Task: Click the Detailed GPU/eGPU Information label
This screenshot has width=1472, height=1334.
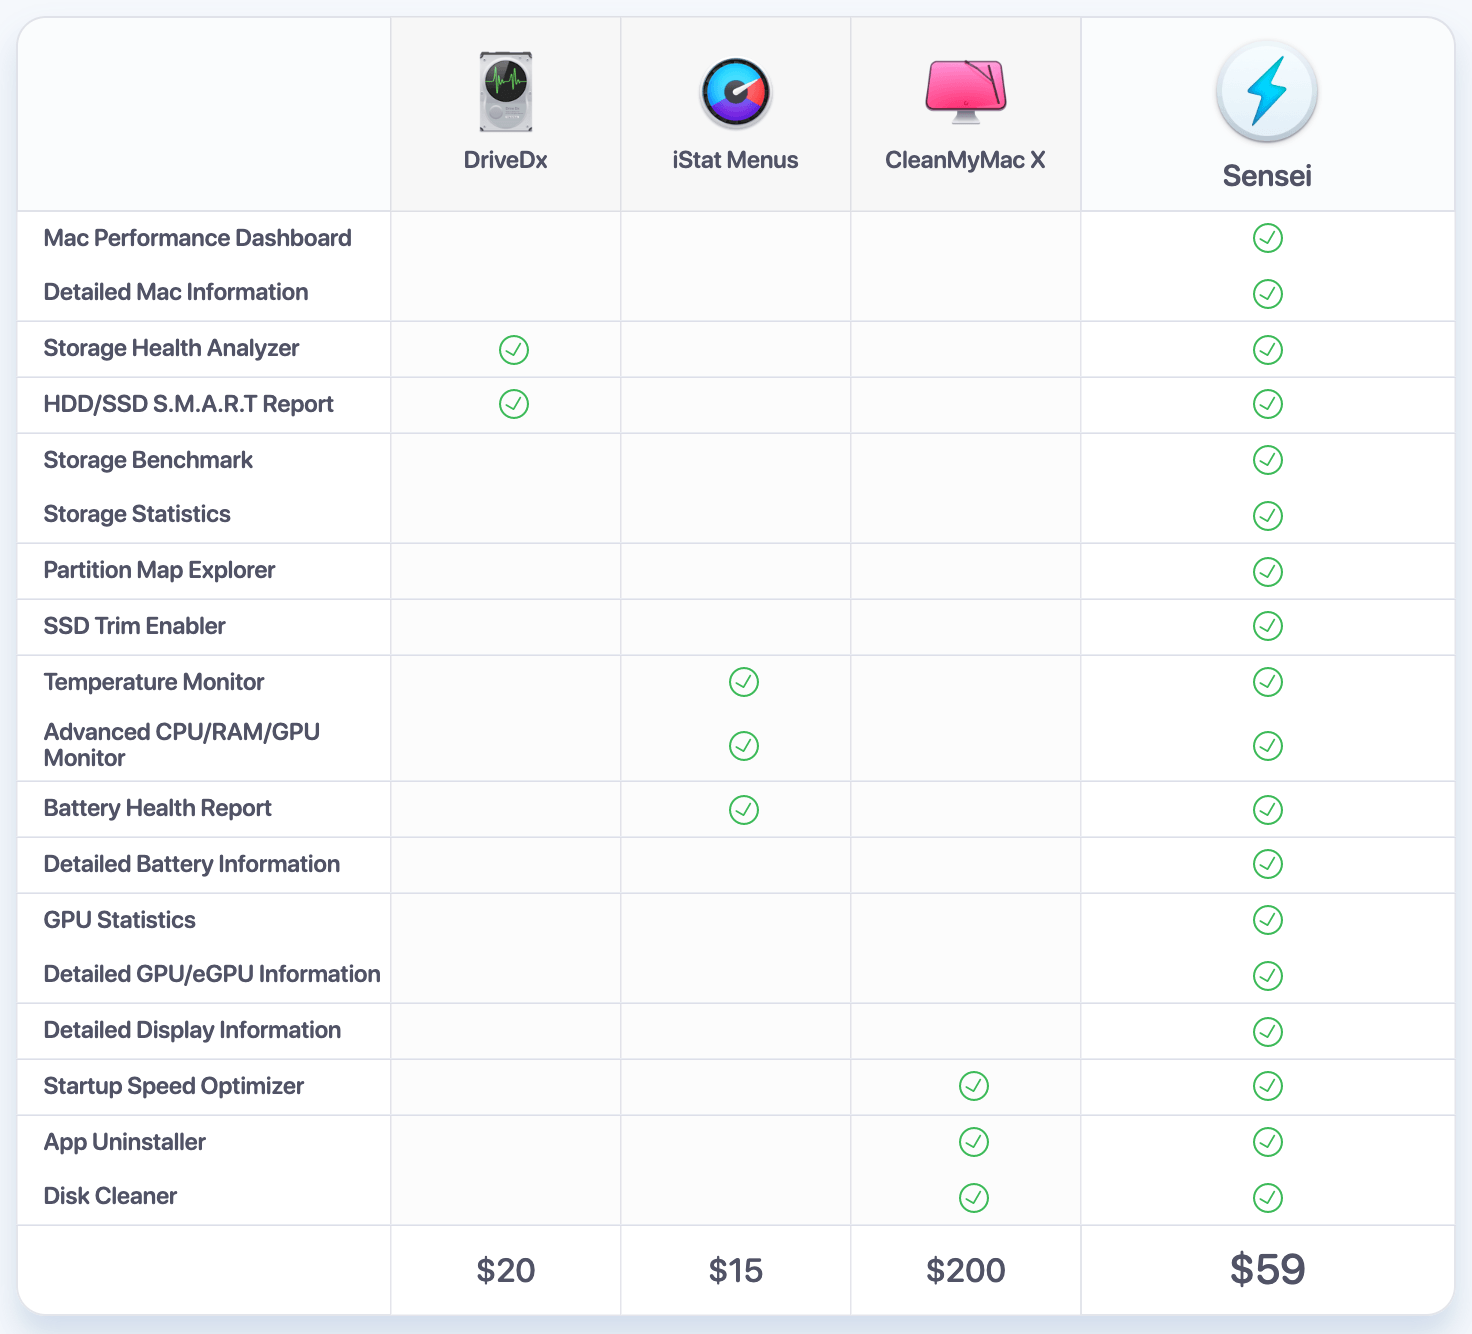Action: coord(212,974)
